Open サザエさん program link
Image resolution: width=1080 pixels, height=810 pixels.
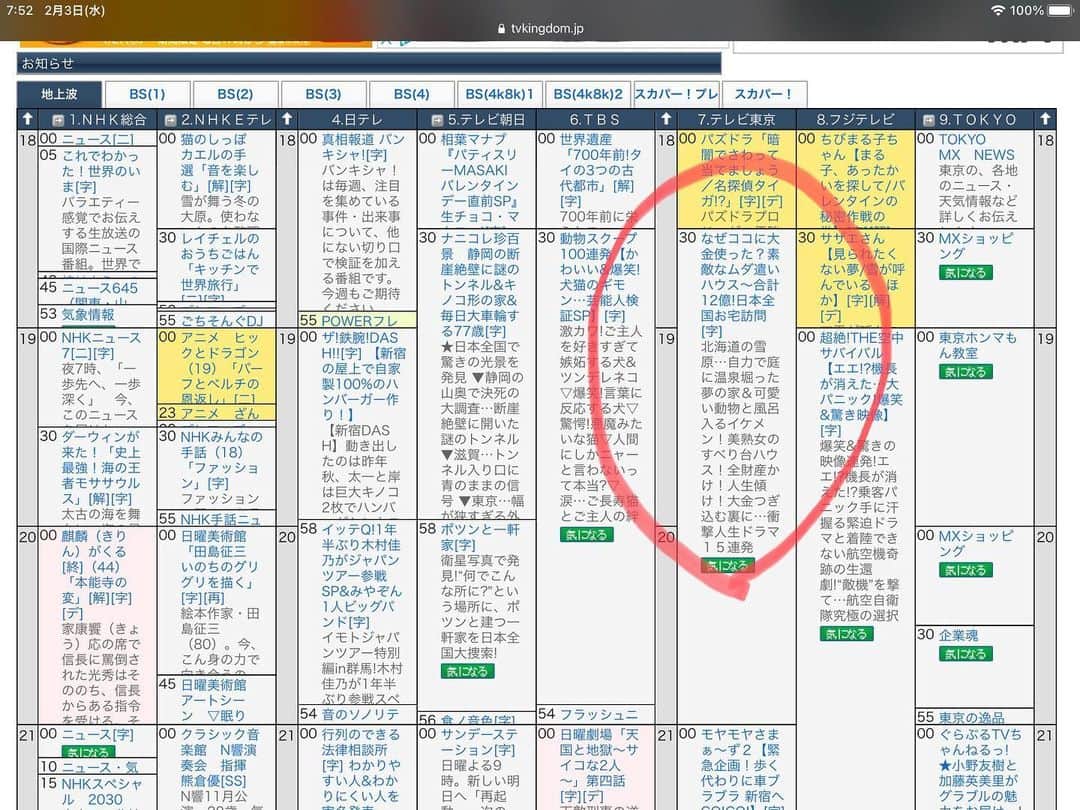(x=862, y=277)
